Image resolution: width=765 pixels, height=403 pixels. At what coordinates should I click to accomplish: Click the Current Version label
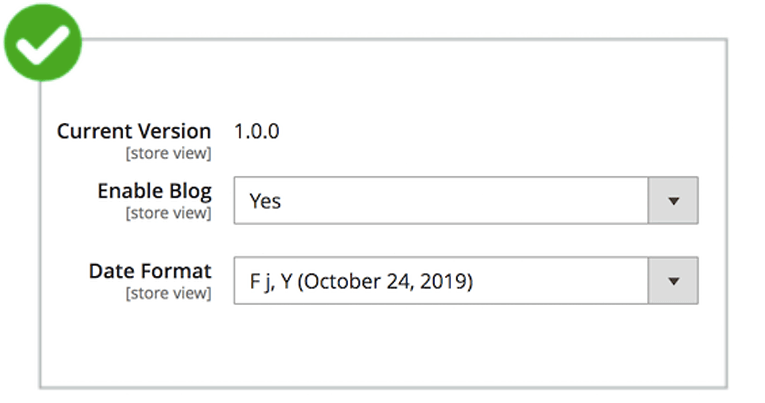[x=134, y=131]
